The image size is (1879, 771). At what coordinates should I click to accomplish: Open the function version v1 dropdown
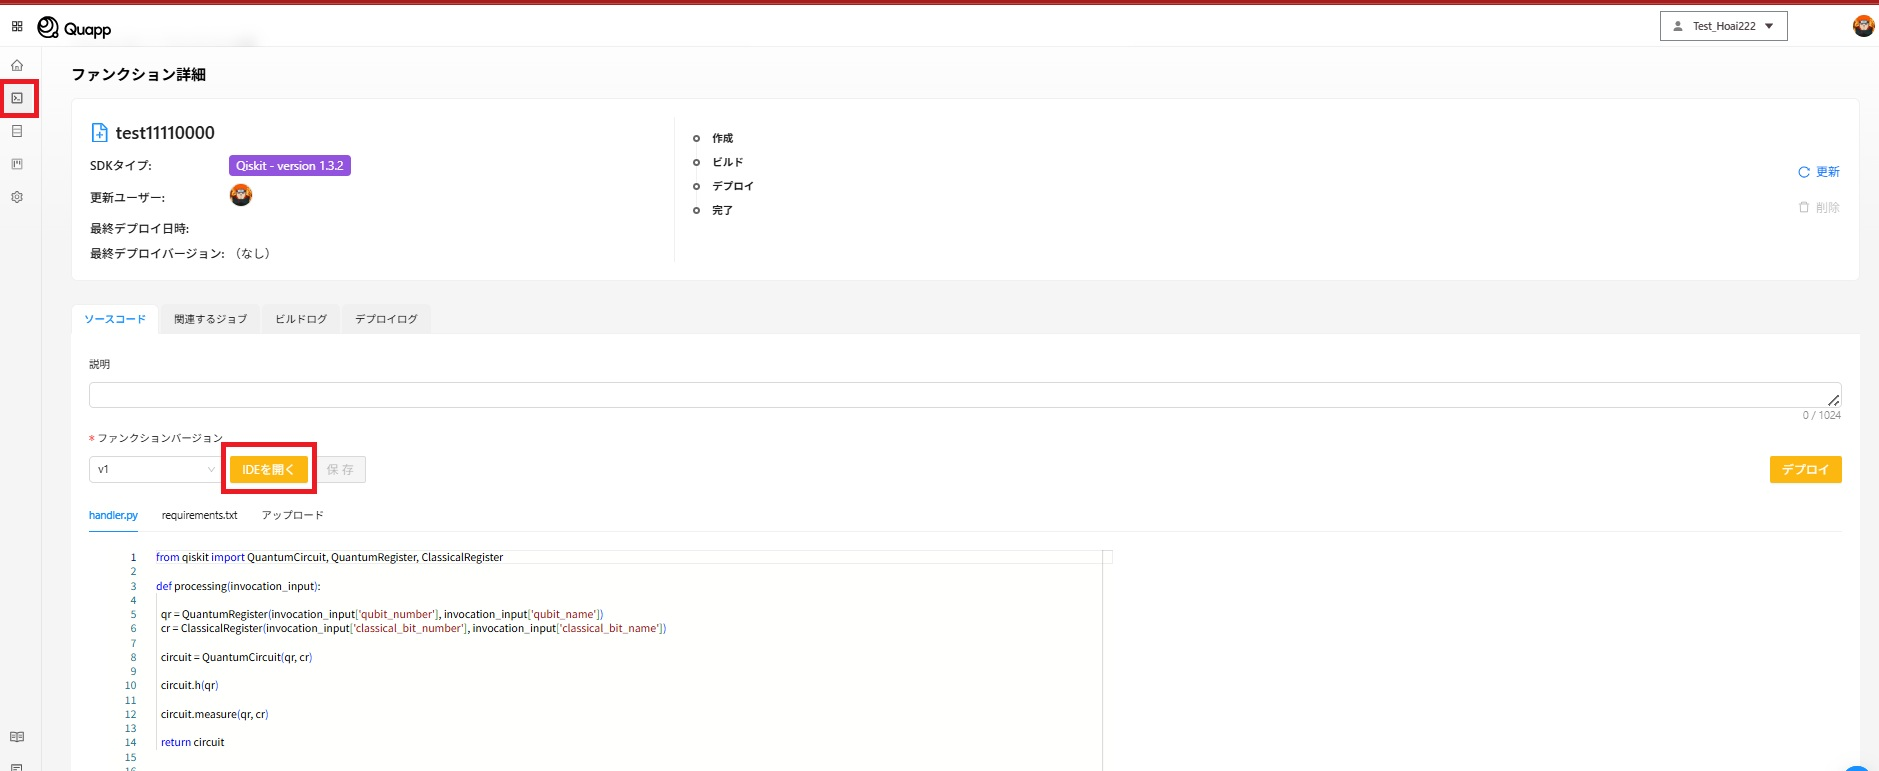pos(156,470)
